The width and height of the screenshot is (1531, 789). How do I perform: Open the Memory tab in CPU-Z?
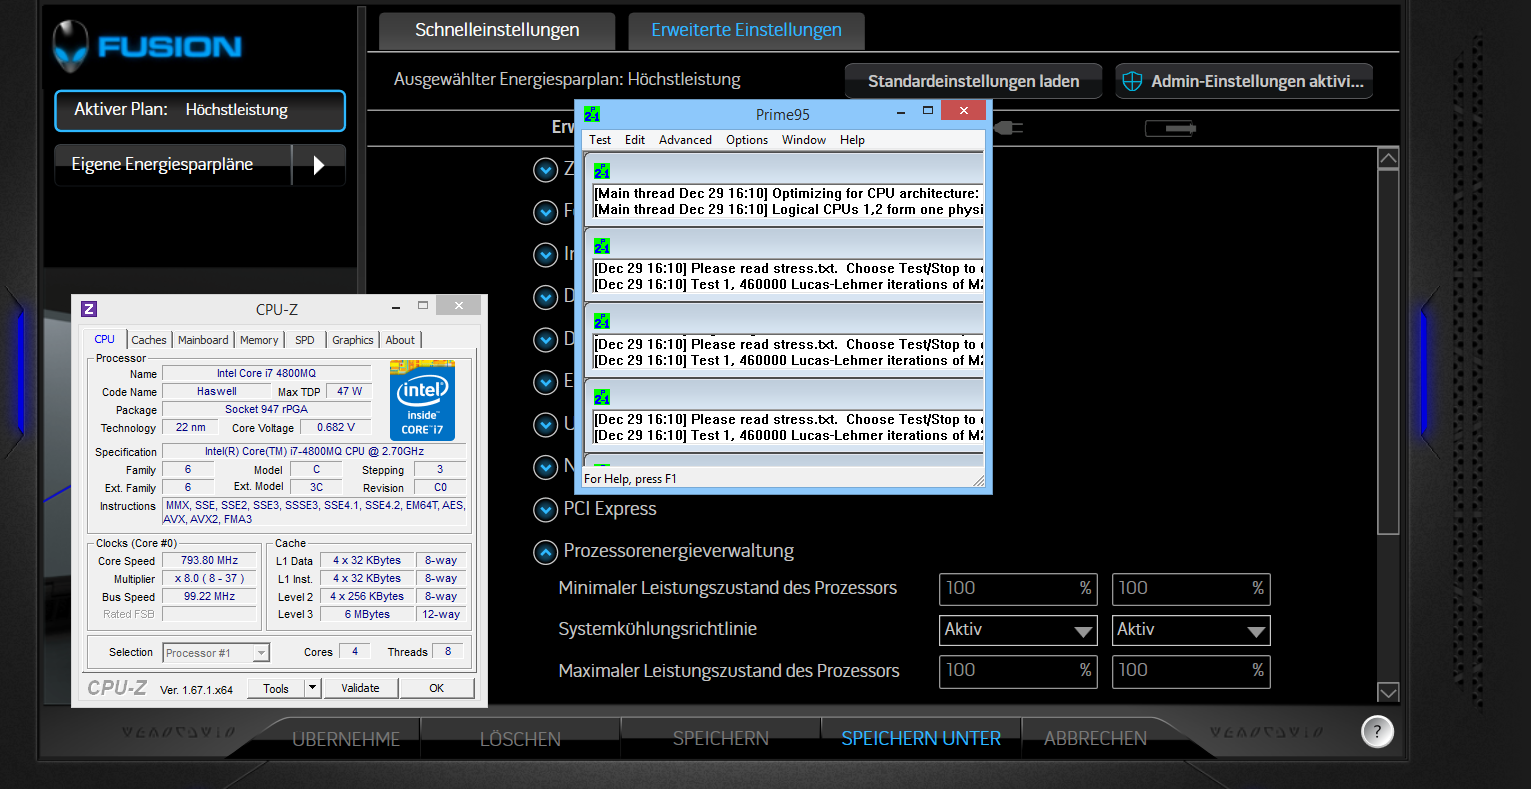(x=259, y=340)
